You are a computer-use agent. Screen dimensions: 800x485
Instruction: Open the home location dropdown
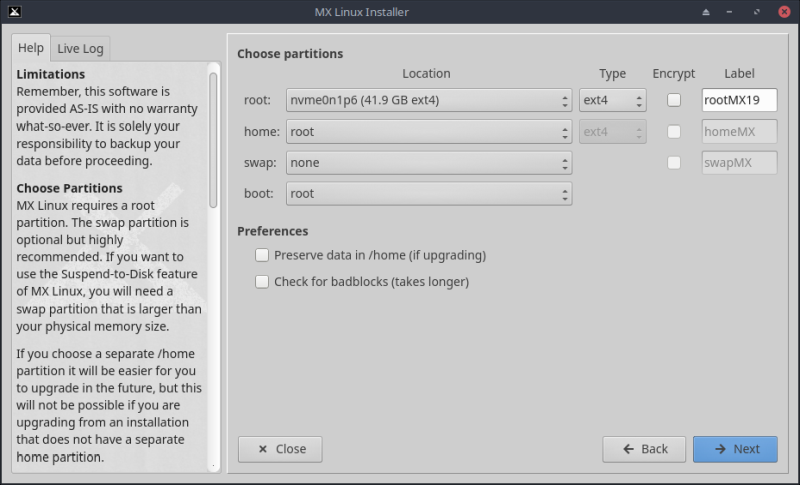tap(429, 132)
